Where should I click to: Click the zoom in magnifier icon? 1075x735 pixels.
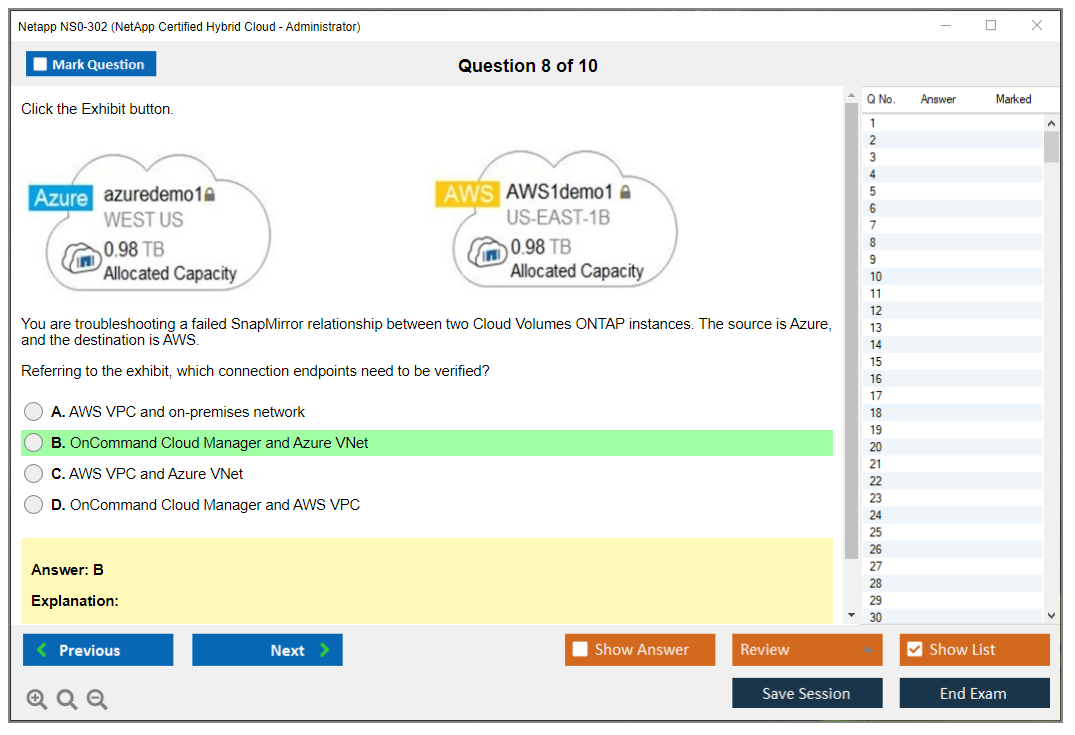tap(37, 700)
